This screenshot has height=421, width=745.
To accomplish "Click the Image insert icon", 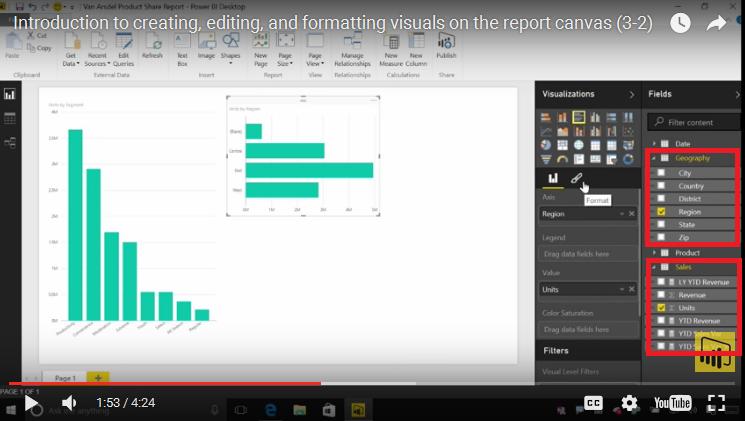I will point(206,41).
